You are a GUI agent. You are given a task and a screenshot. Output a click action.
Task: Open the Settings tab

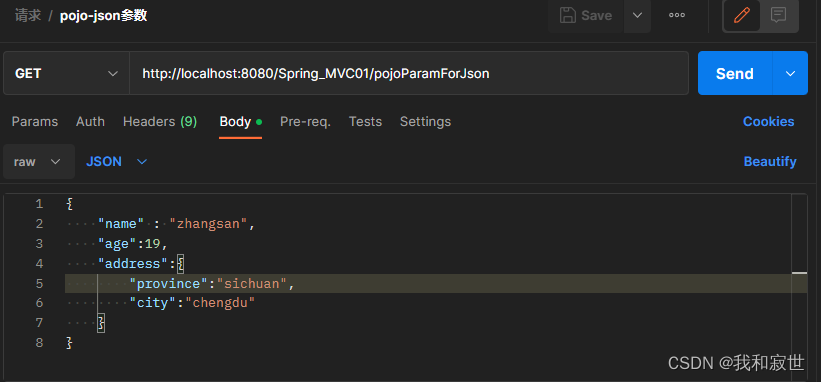pyautogui.click(x=425, y=121)
